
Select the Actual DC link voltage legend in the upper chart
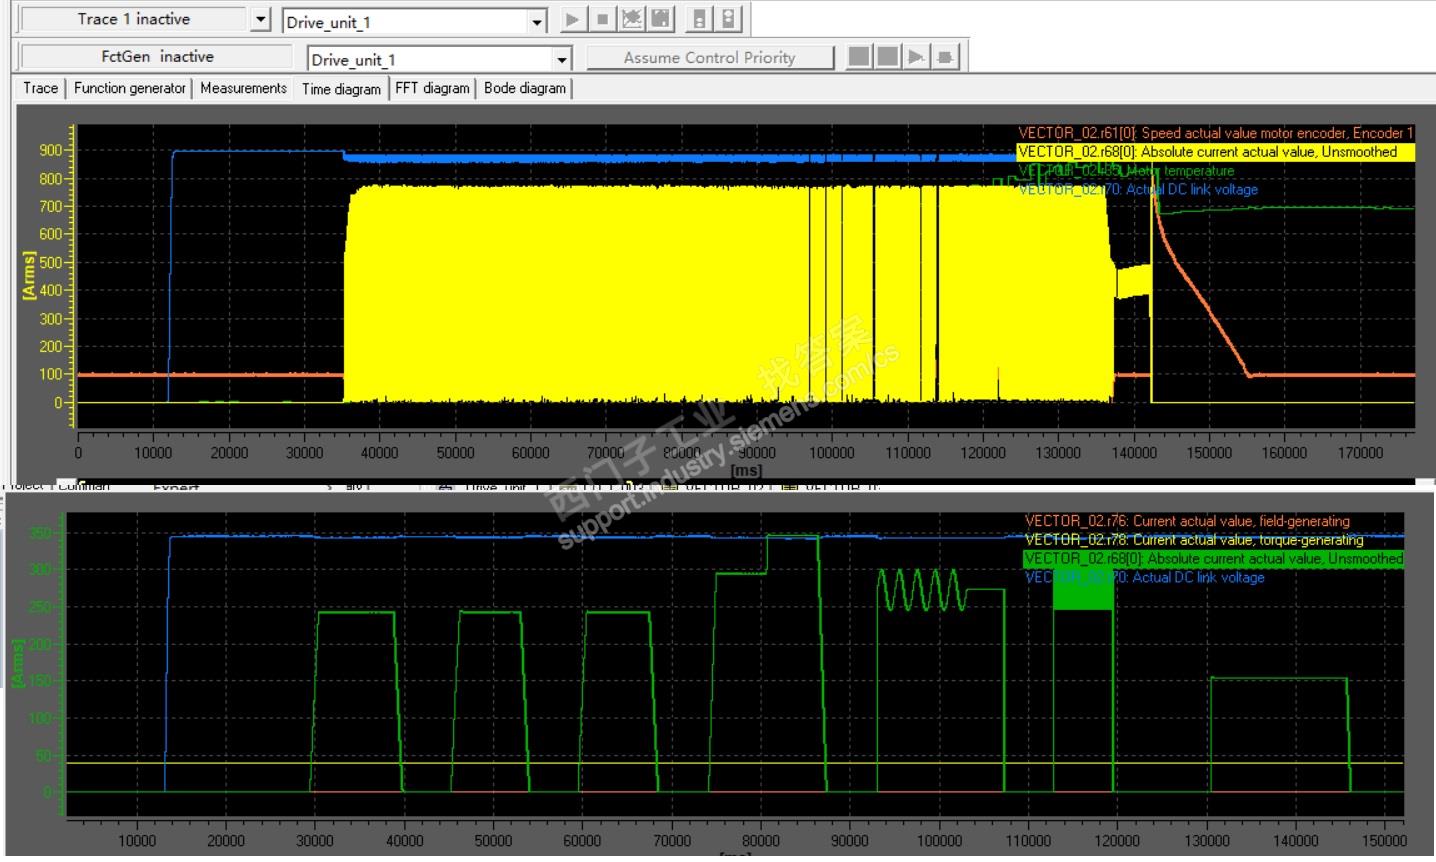tap(1138, 189)
